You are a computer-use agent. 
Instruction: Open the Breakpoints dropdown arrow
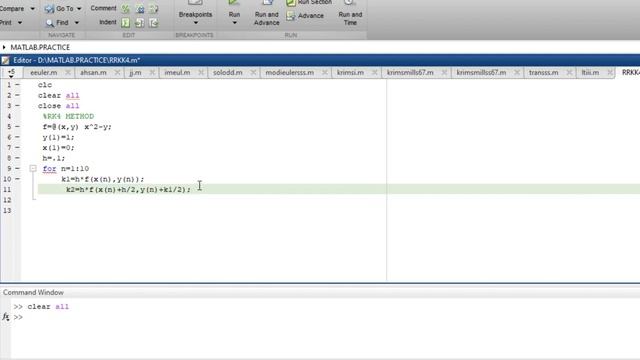pos(196,23)
